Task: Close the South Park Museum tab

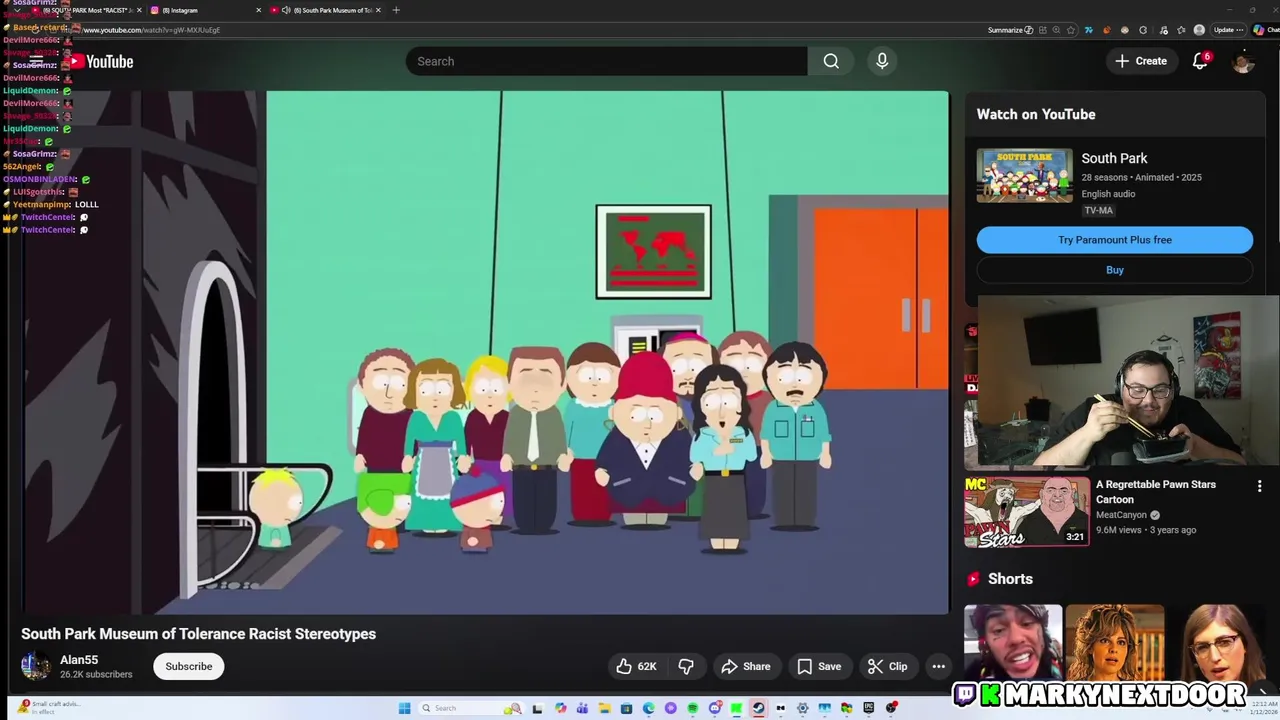Action: pyautogui.click(x=378, y=10)
